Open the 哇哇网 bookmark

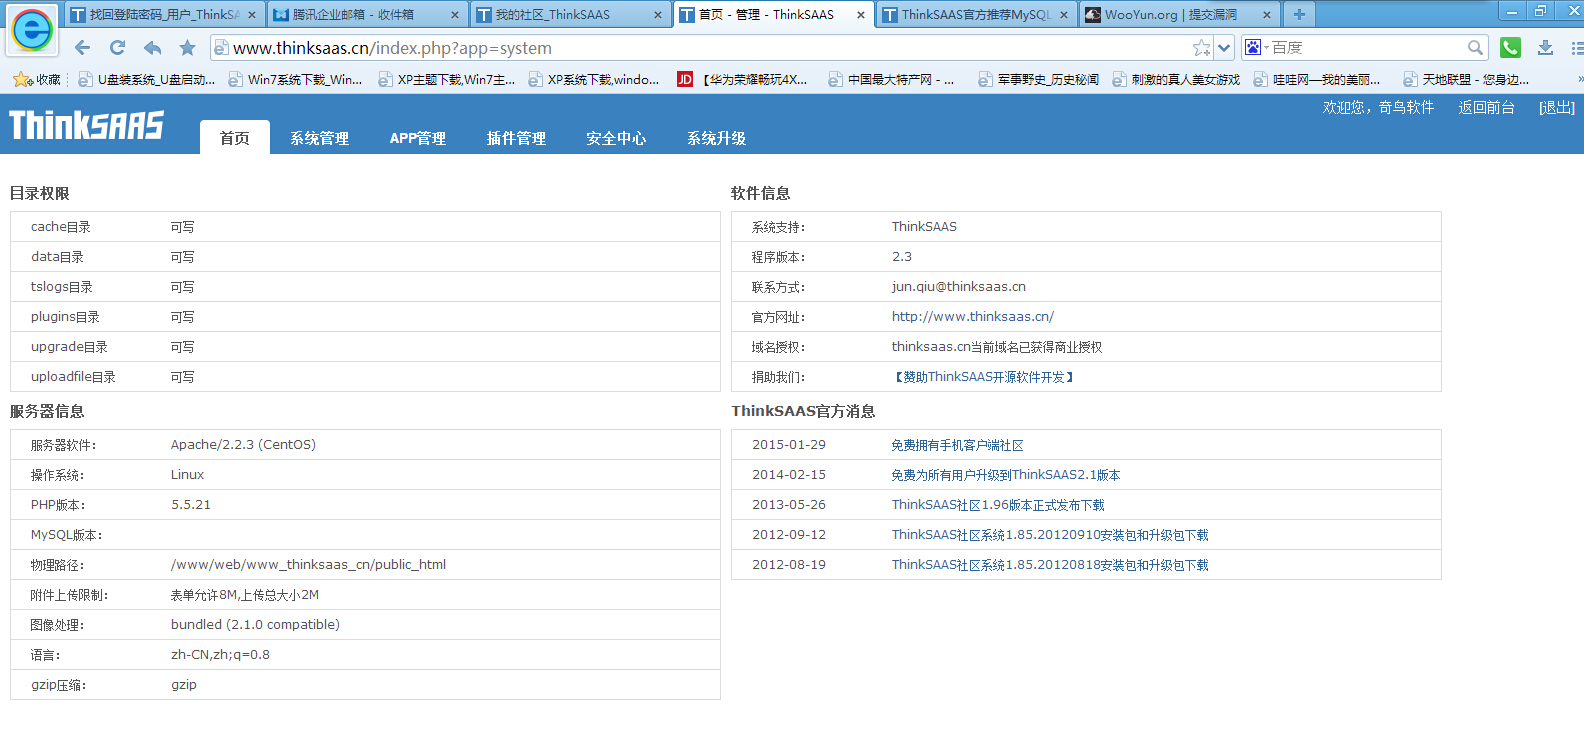1317,79
